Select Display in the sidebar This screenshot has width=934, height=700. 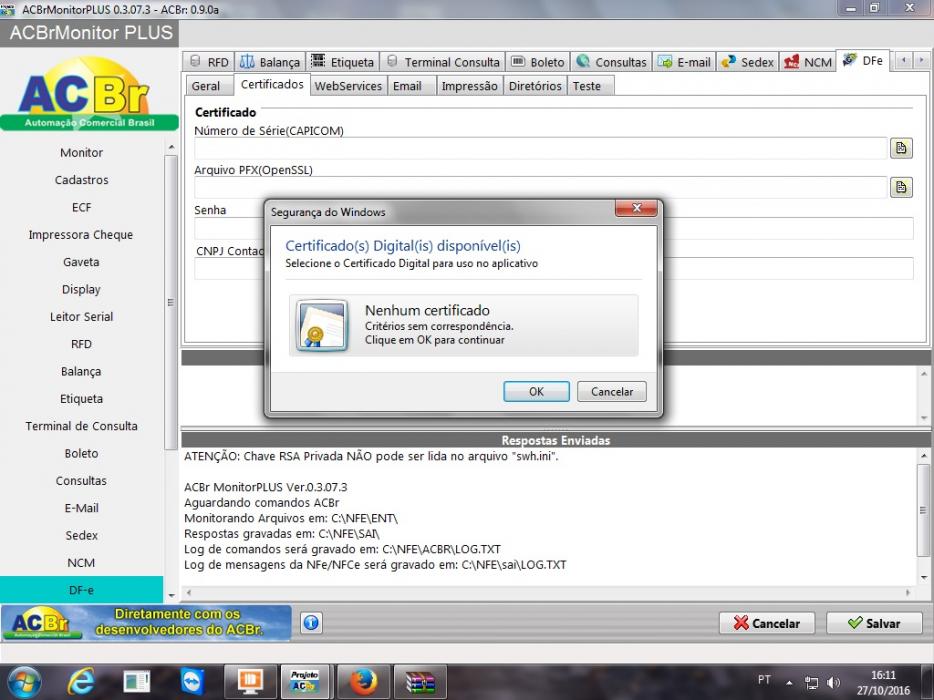pos(82,290)
